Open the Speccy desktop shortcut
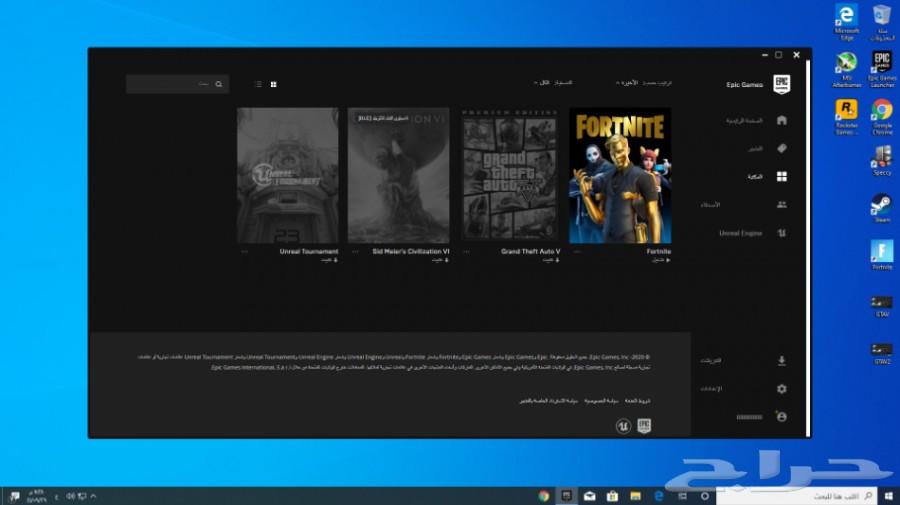The width and height of the screenshot is (900, 505). 882,160
